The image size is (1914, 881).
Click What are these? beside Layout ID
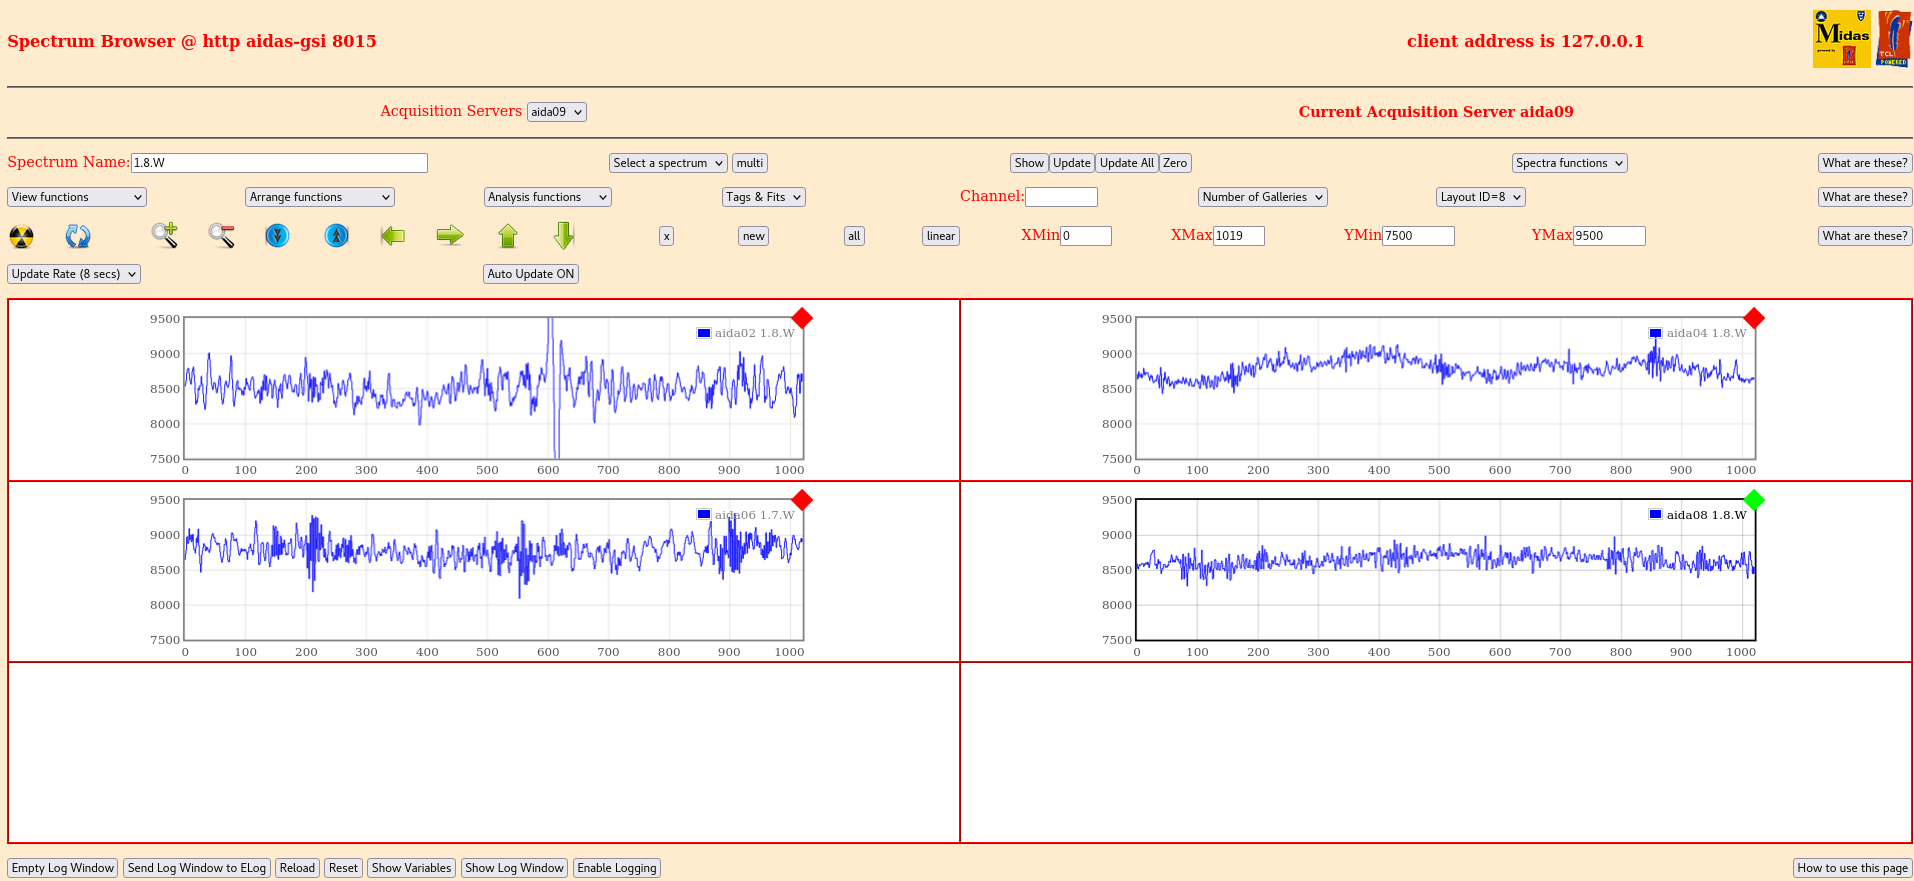pyautogui.click(x=1865, y=197)
